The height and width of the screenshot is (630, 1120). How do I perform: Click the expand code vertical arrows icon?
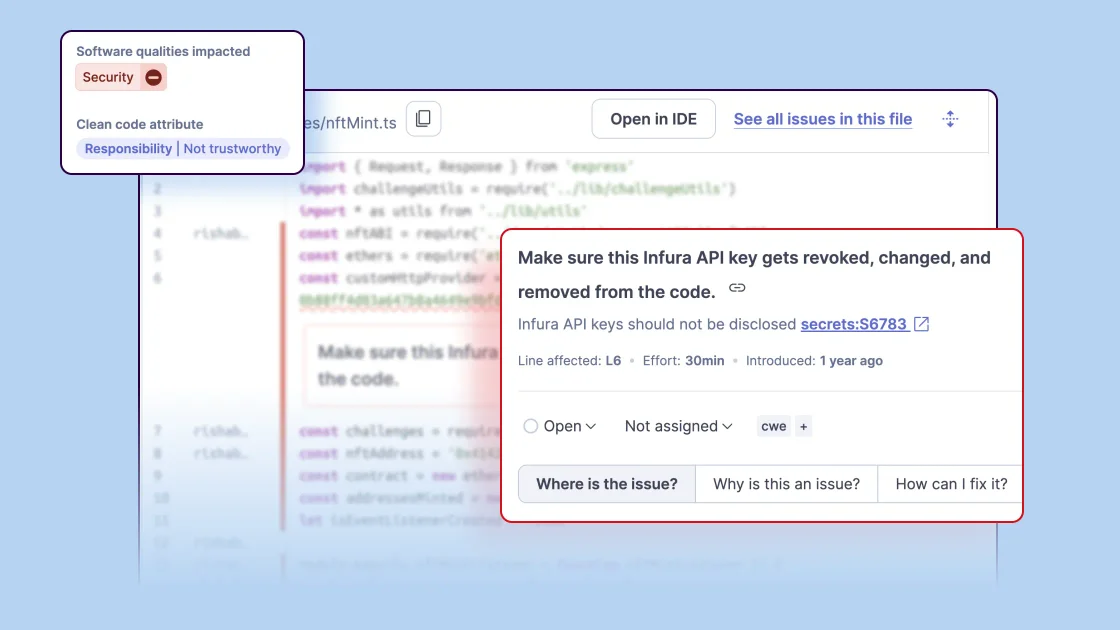coord(950,119)
